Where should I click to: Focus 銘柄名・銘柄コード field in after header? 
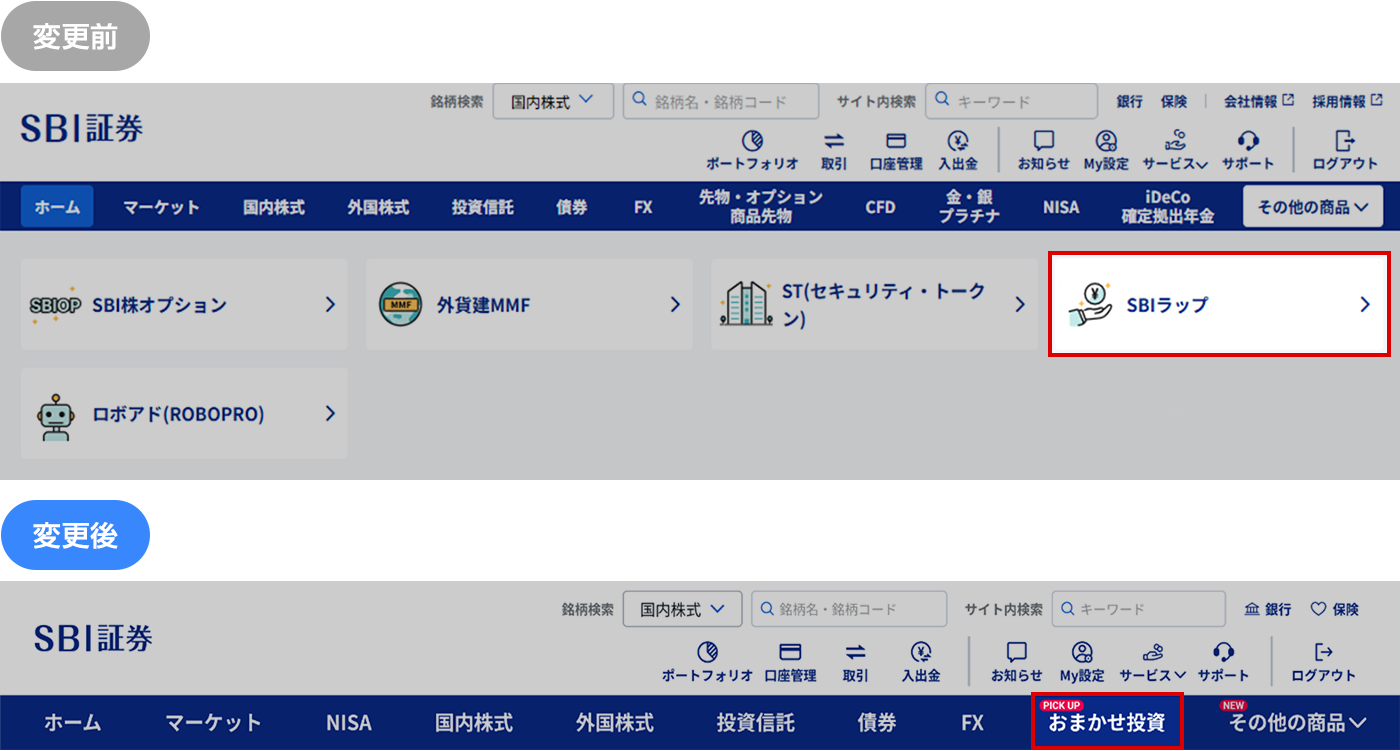[x=849, y=609]
